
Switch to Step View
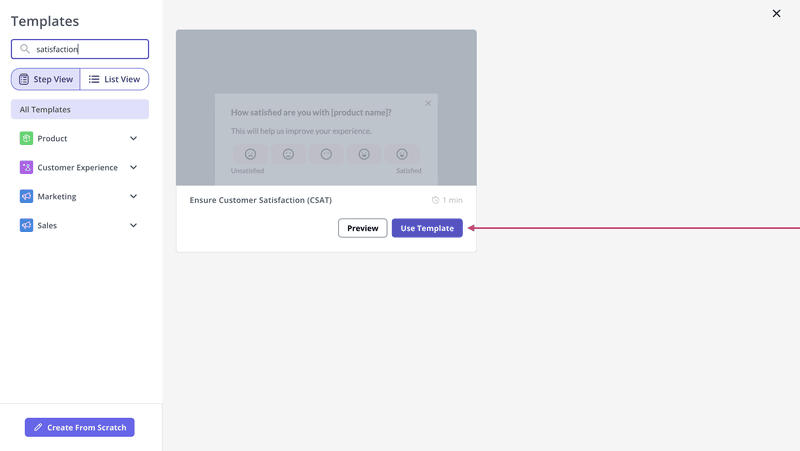click(46, 79)
